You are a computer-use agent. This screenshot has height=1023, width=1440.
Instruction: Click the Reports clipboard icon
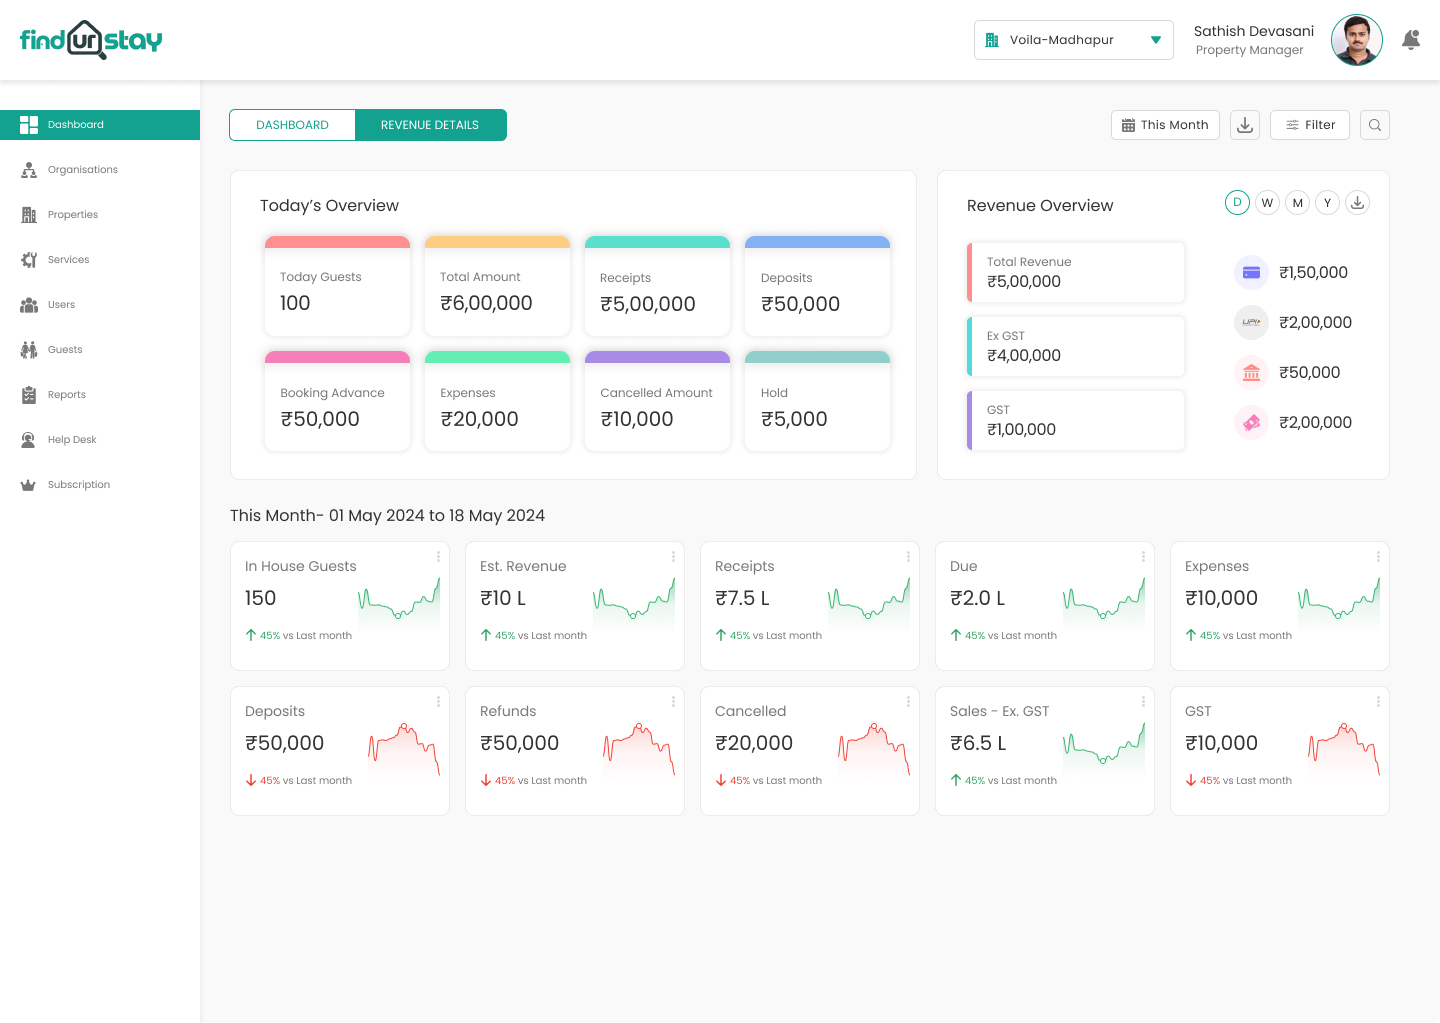pos(29,395)
